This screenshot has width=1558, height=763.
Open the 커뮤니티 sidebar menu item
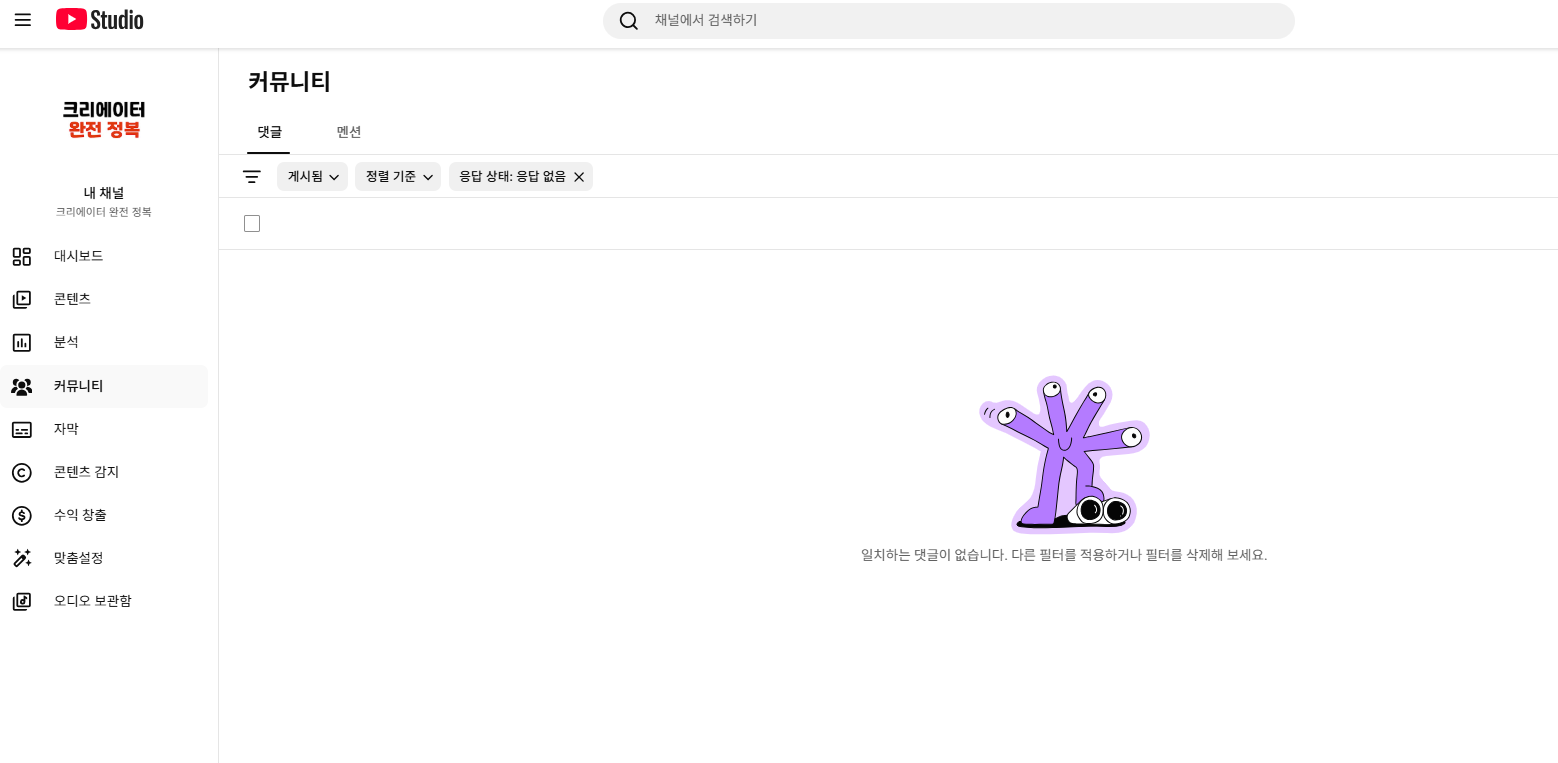pos(78,386)
